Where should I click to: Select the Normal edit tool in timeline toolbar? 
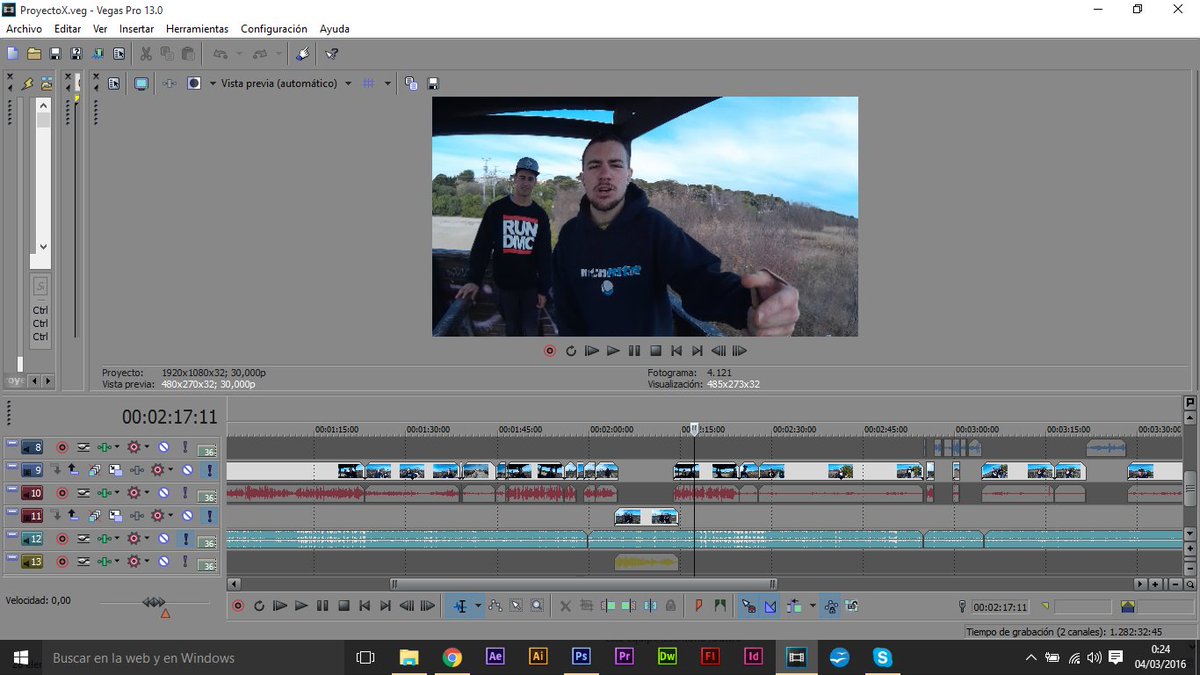[461, 606]
